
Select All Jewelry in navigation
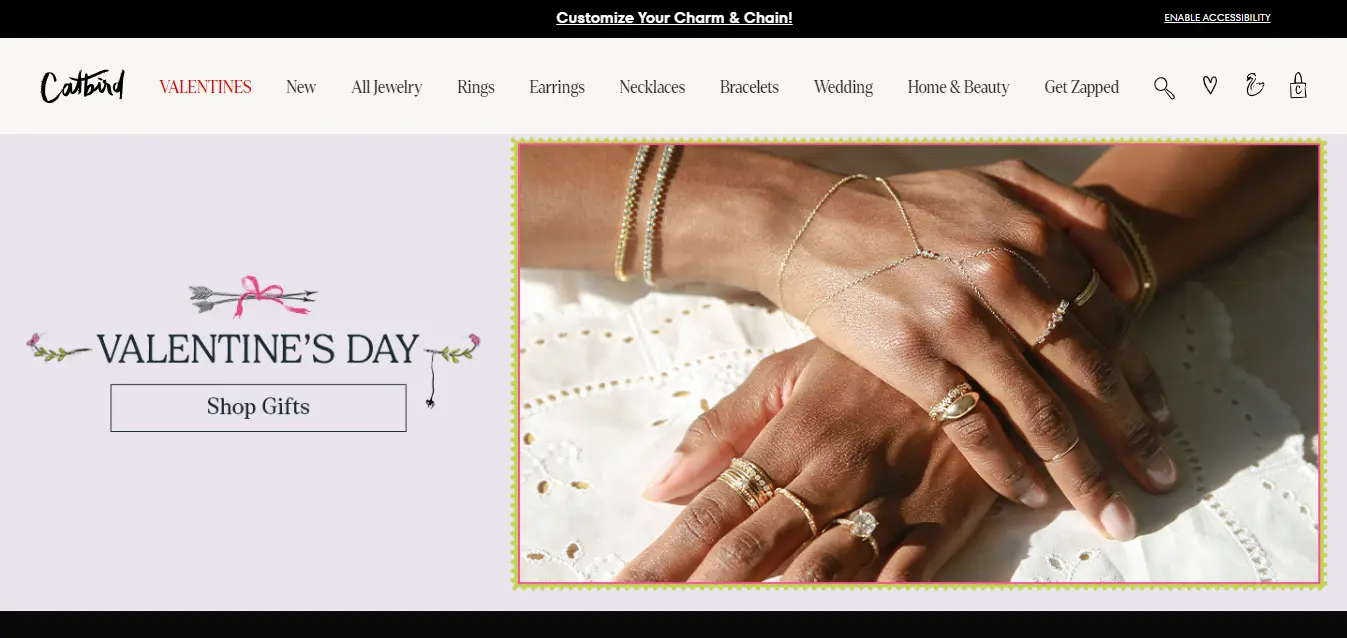click(387, 87)
